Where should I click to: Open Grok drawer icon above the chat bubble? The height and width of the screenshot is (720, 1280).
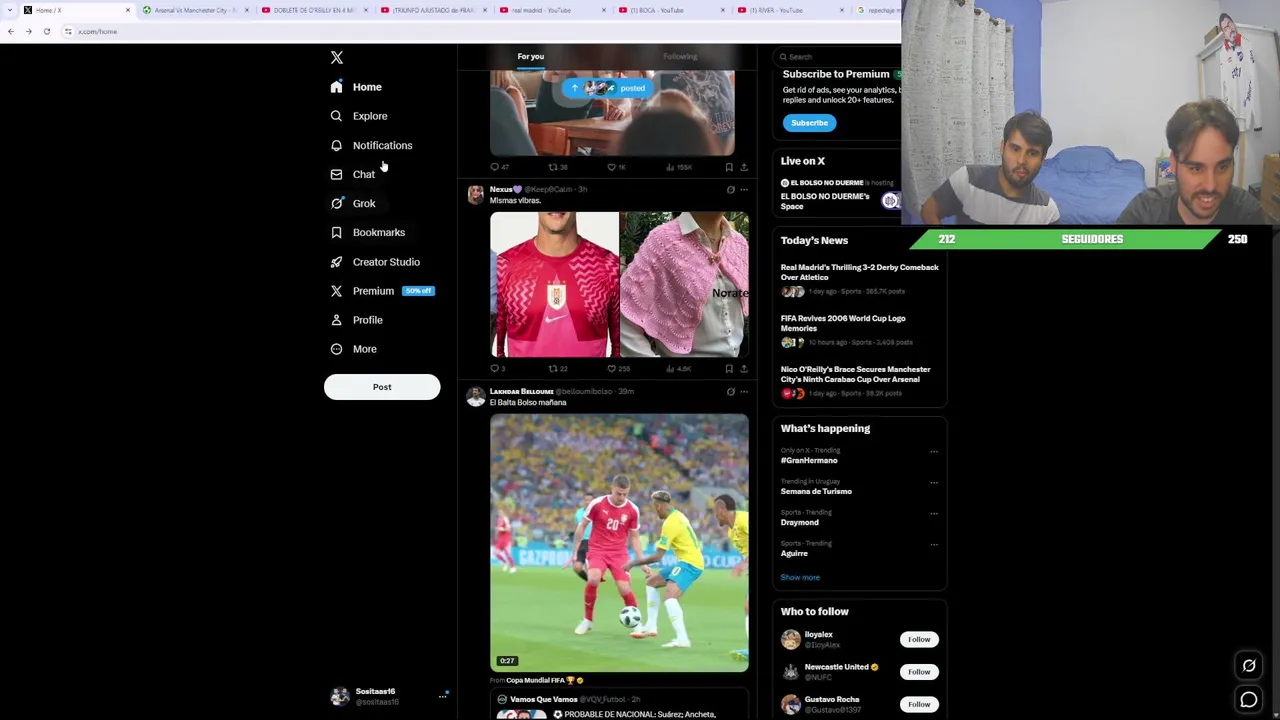tap(1249, 666)
